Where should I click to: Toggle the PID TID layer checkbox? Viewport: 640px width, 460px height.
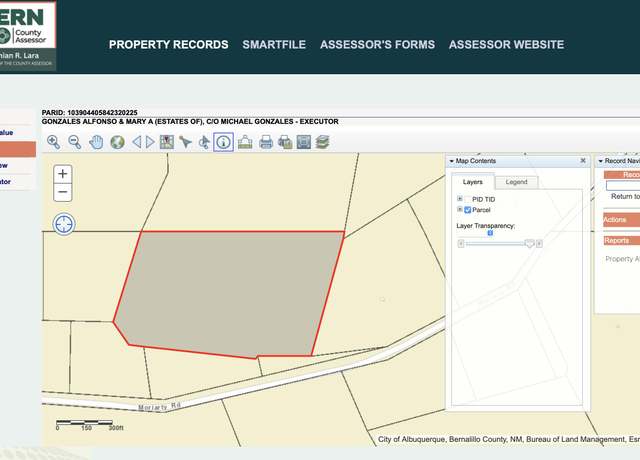point(468,199)
